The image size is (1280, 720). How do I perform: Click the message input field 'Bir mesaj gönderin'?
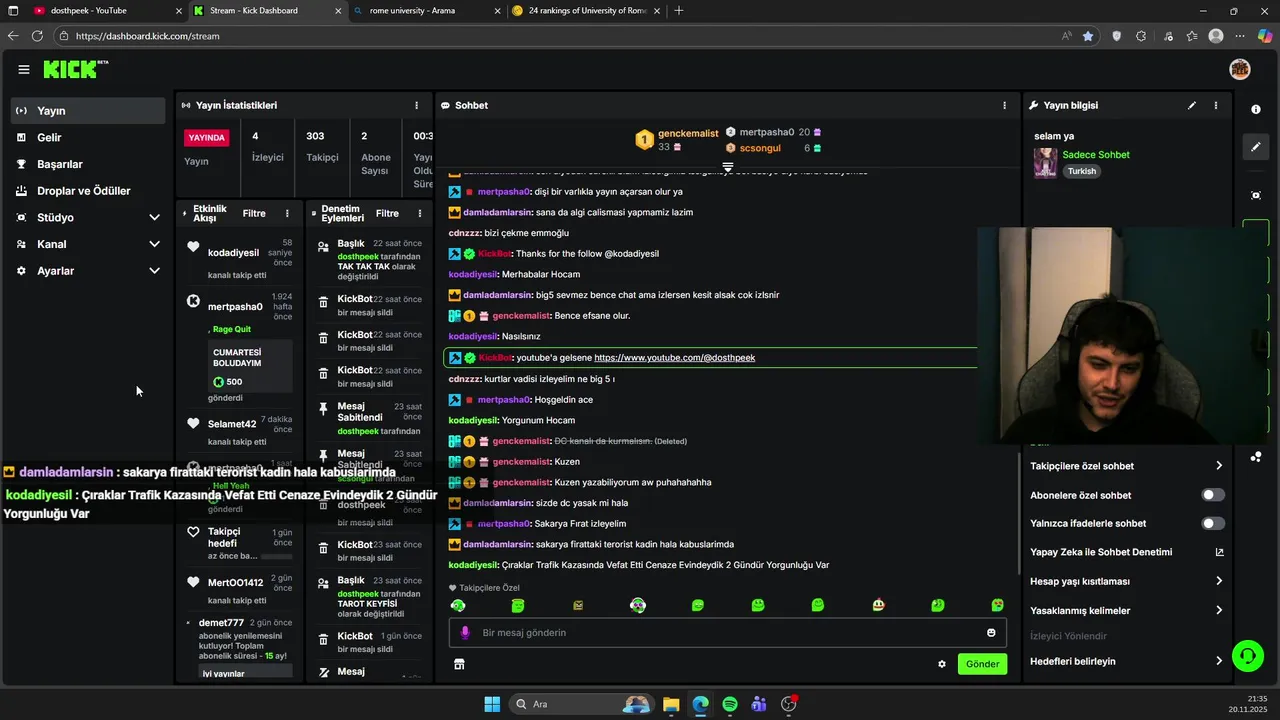727,632
